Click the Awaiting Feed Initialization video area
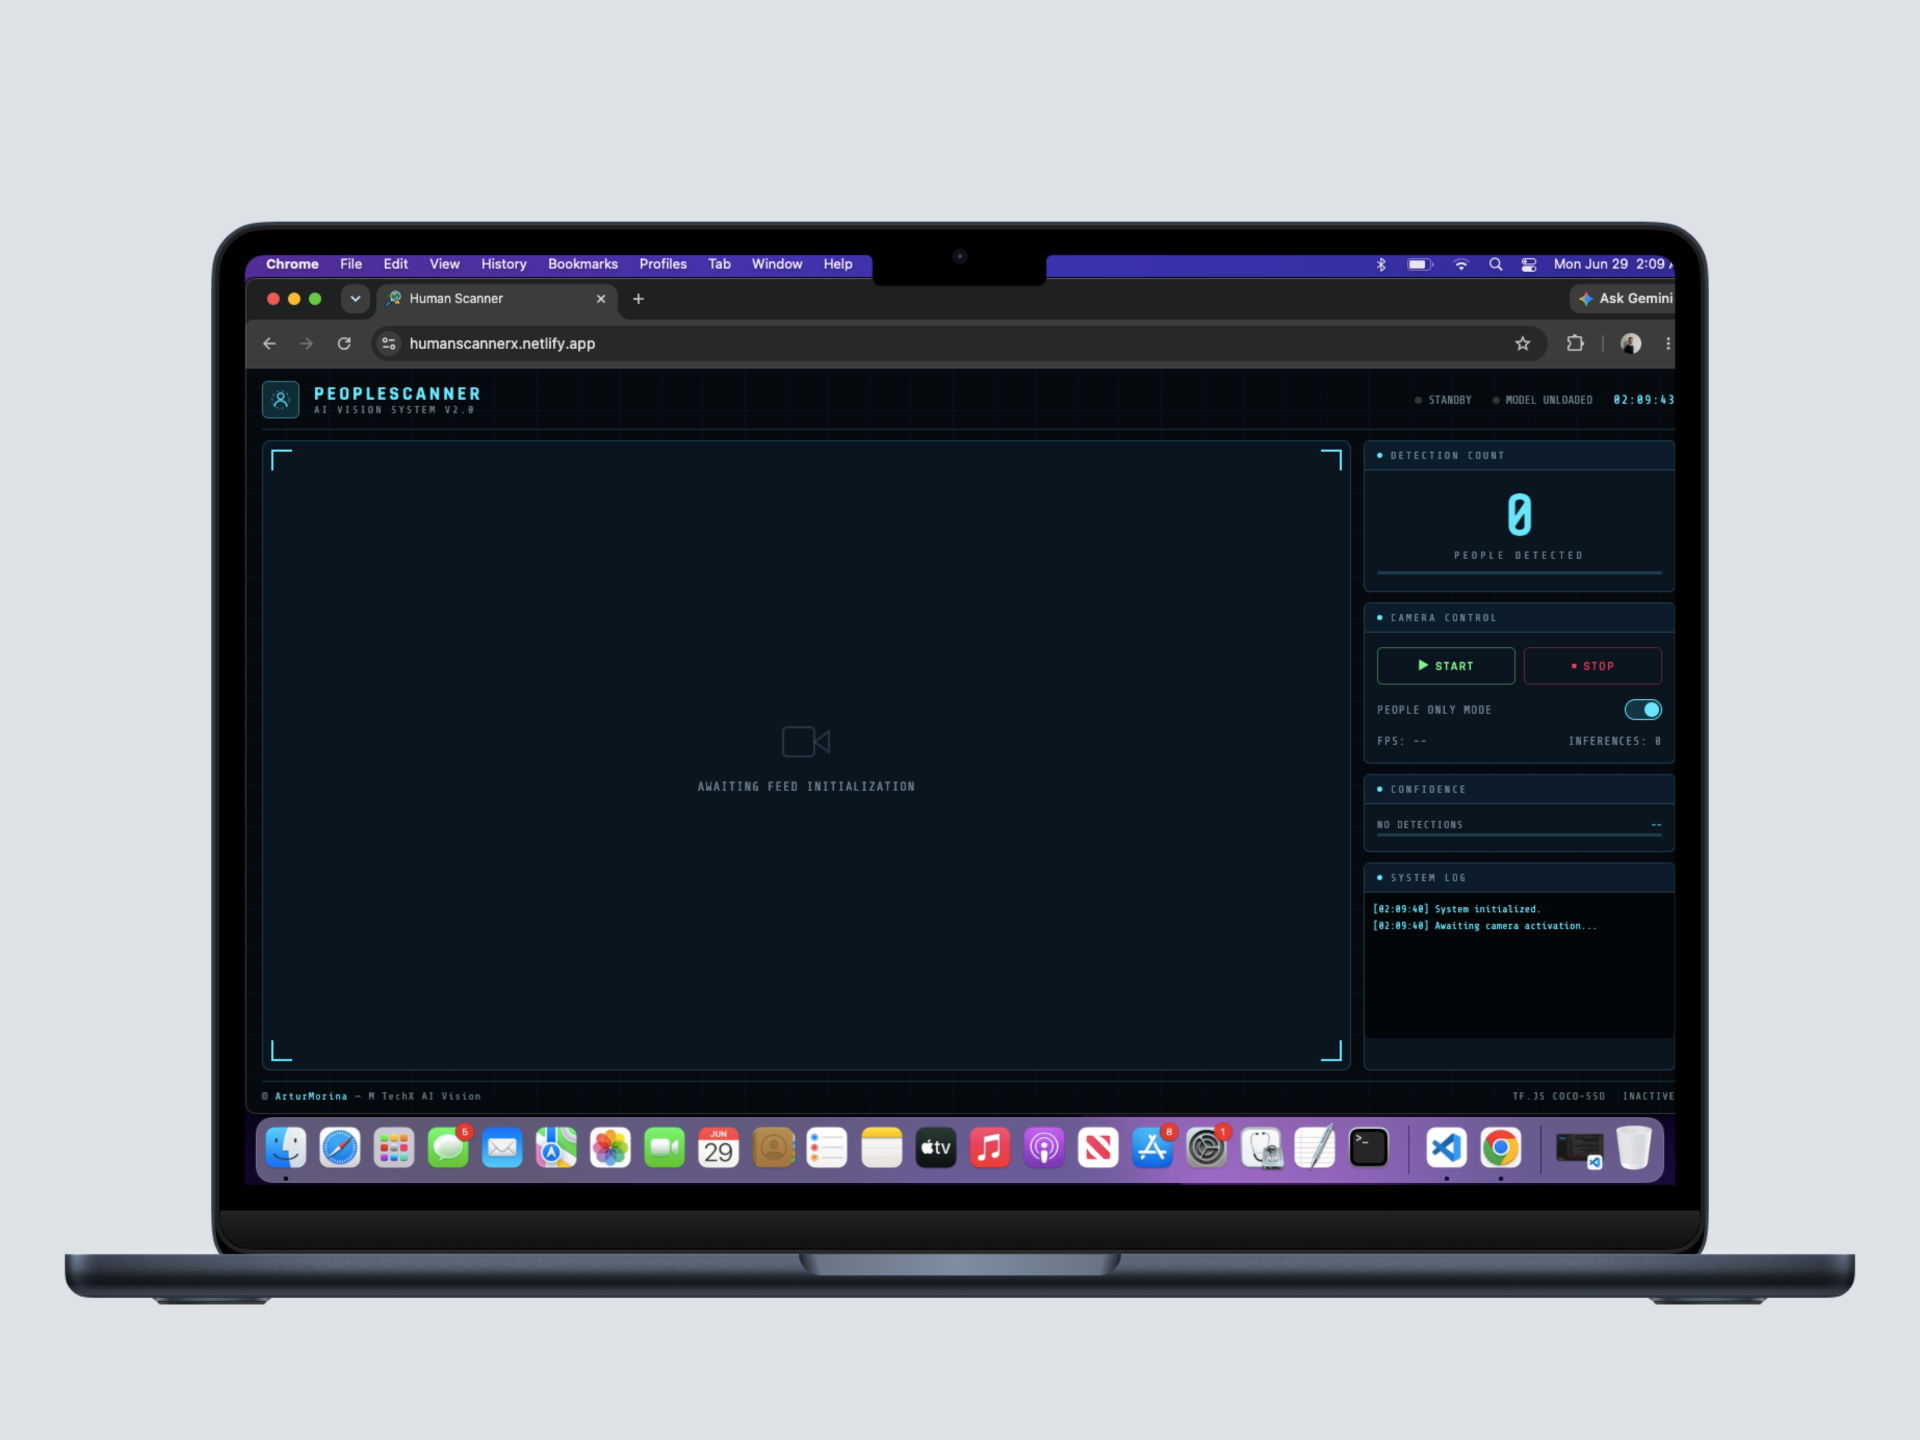 coord(806,756)
